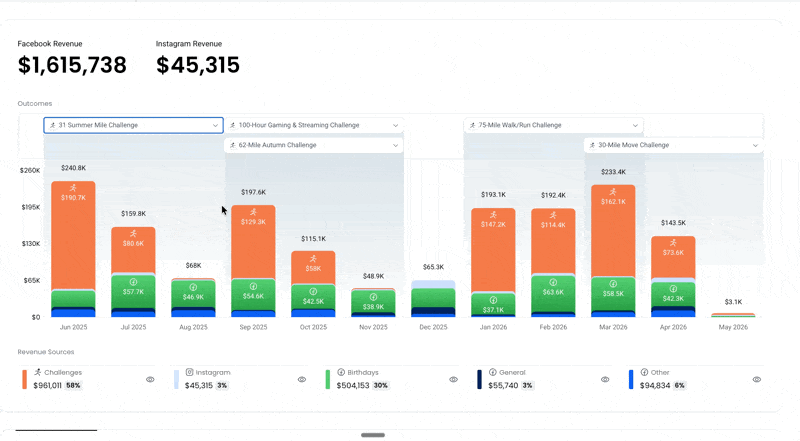Screen dimensions: 800x441
Task: Click the Instagram logo icon in legend
Action: [189, 372]
